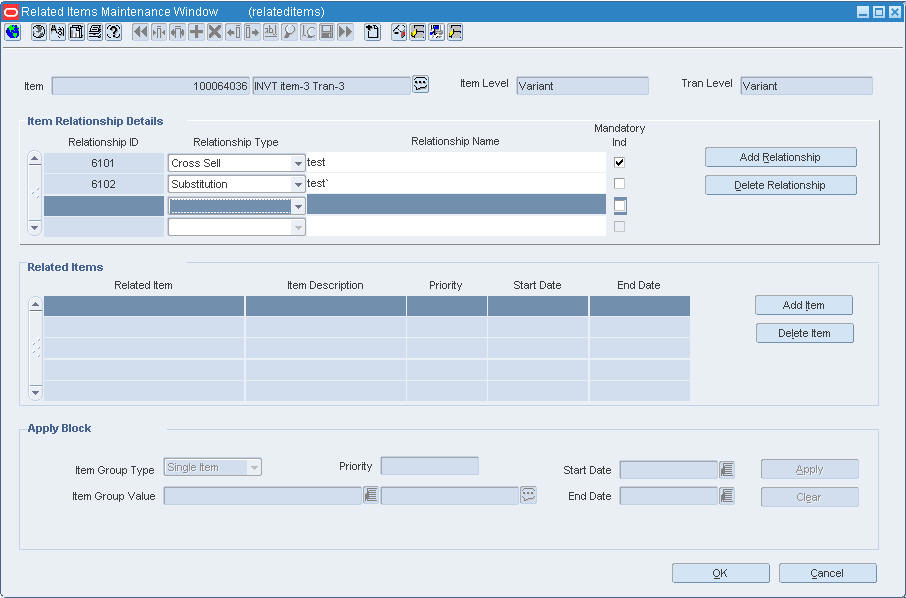Click the Clear button
Image resolution: width=906 pixels, height=598 pixels.
tap(810, 497)
